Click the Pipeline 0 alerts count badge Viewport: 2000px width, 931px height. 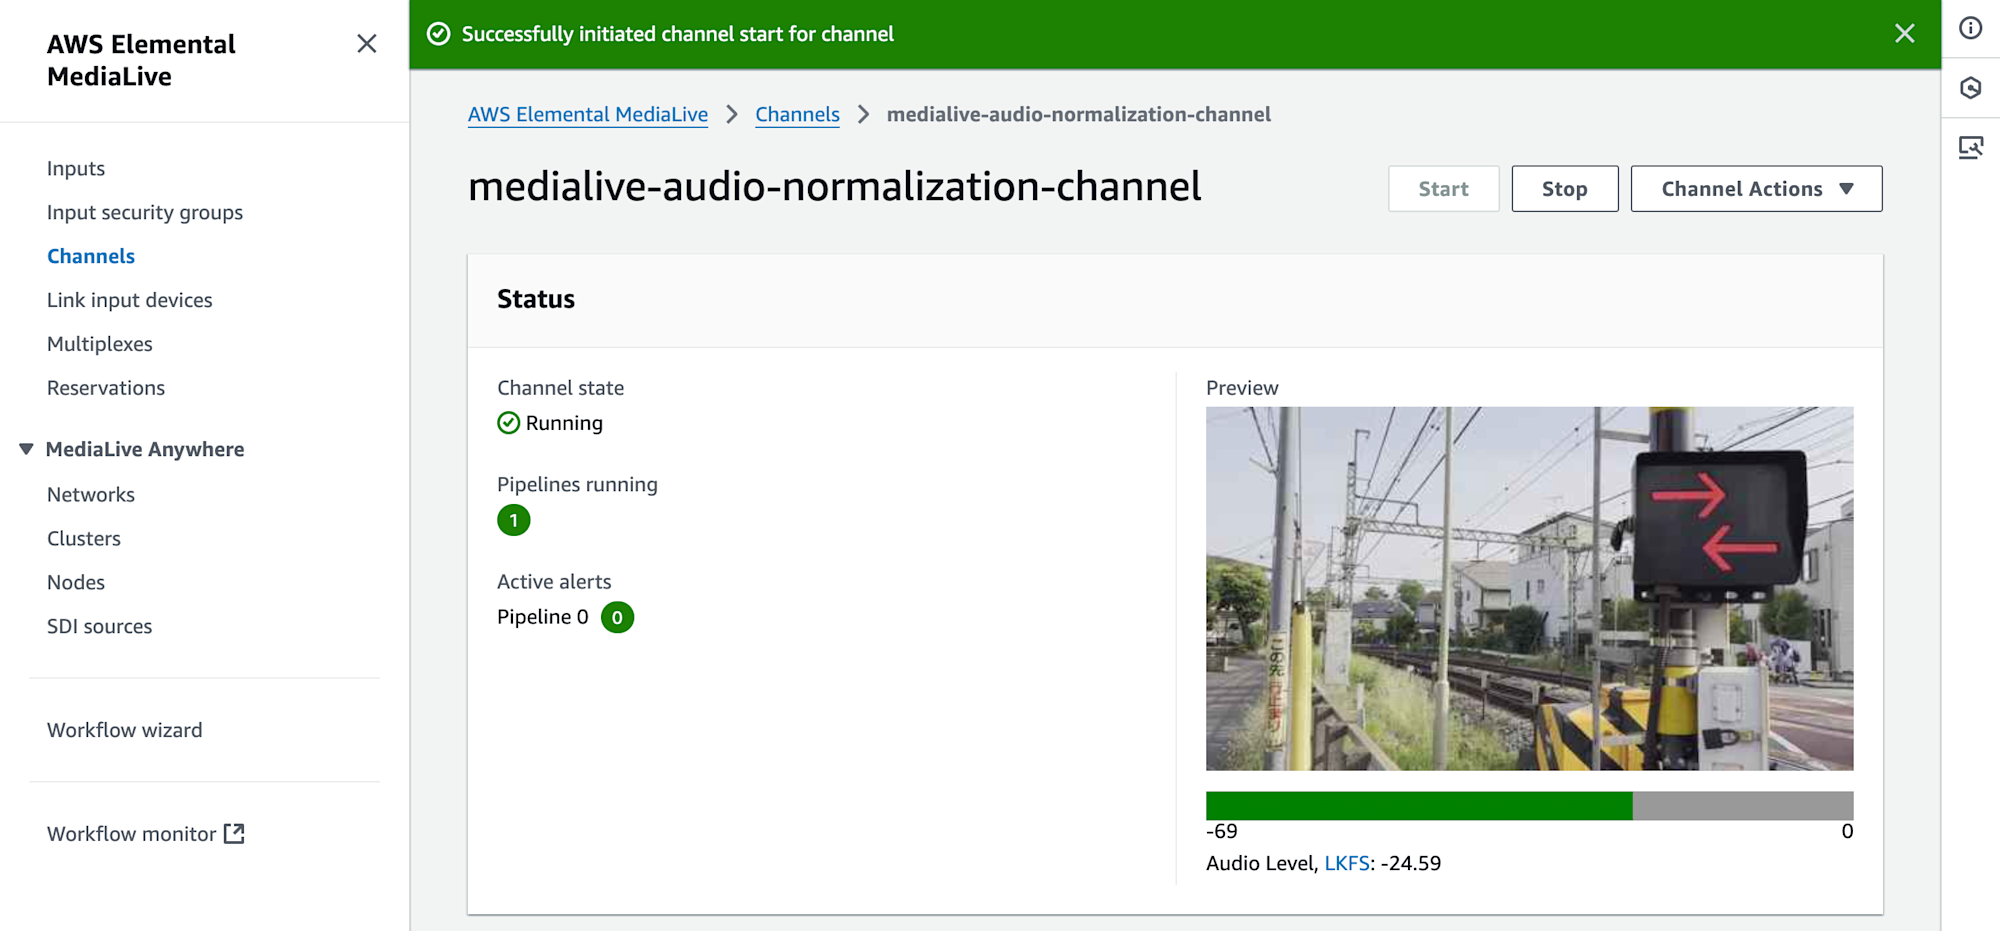617,617
